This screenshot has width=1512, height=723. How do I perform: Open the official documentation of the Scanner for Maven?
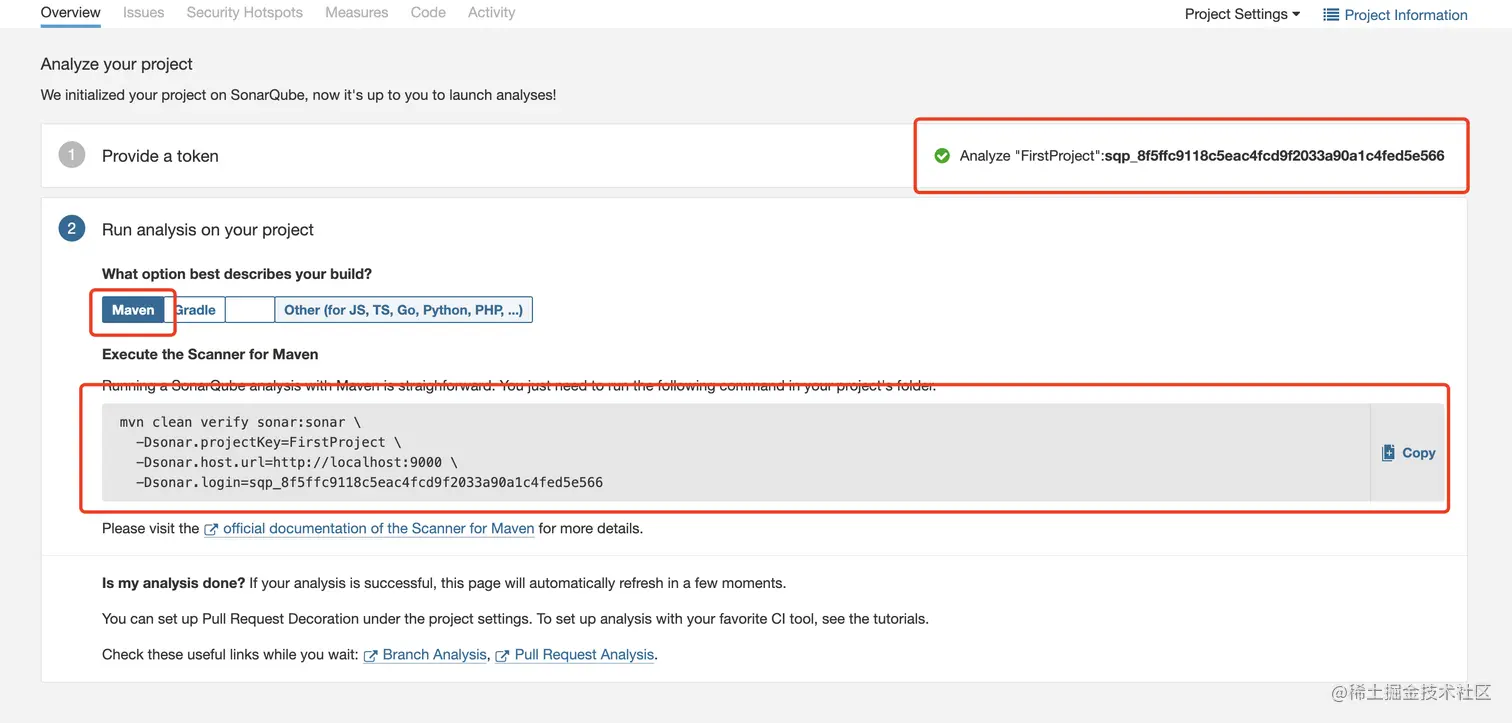click(378, 528)
